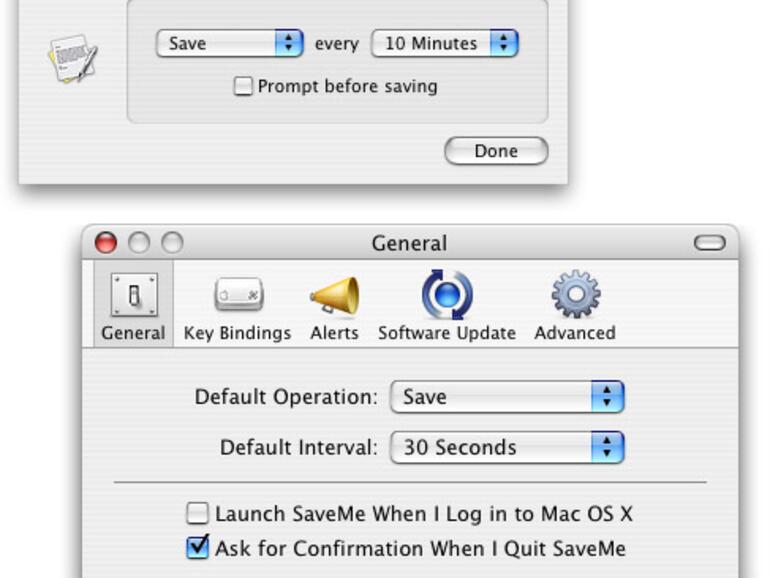
Task: Uncheck Ask for Confirmation When I Quit
Action: (197, 548)
